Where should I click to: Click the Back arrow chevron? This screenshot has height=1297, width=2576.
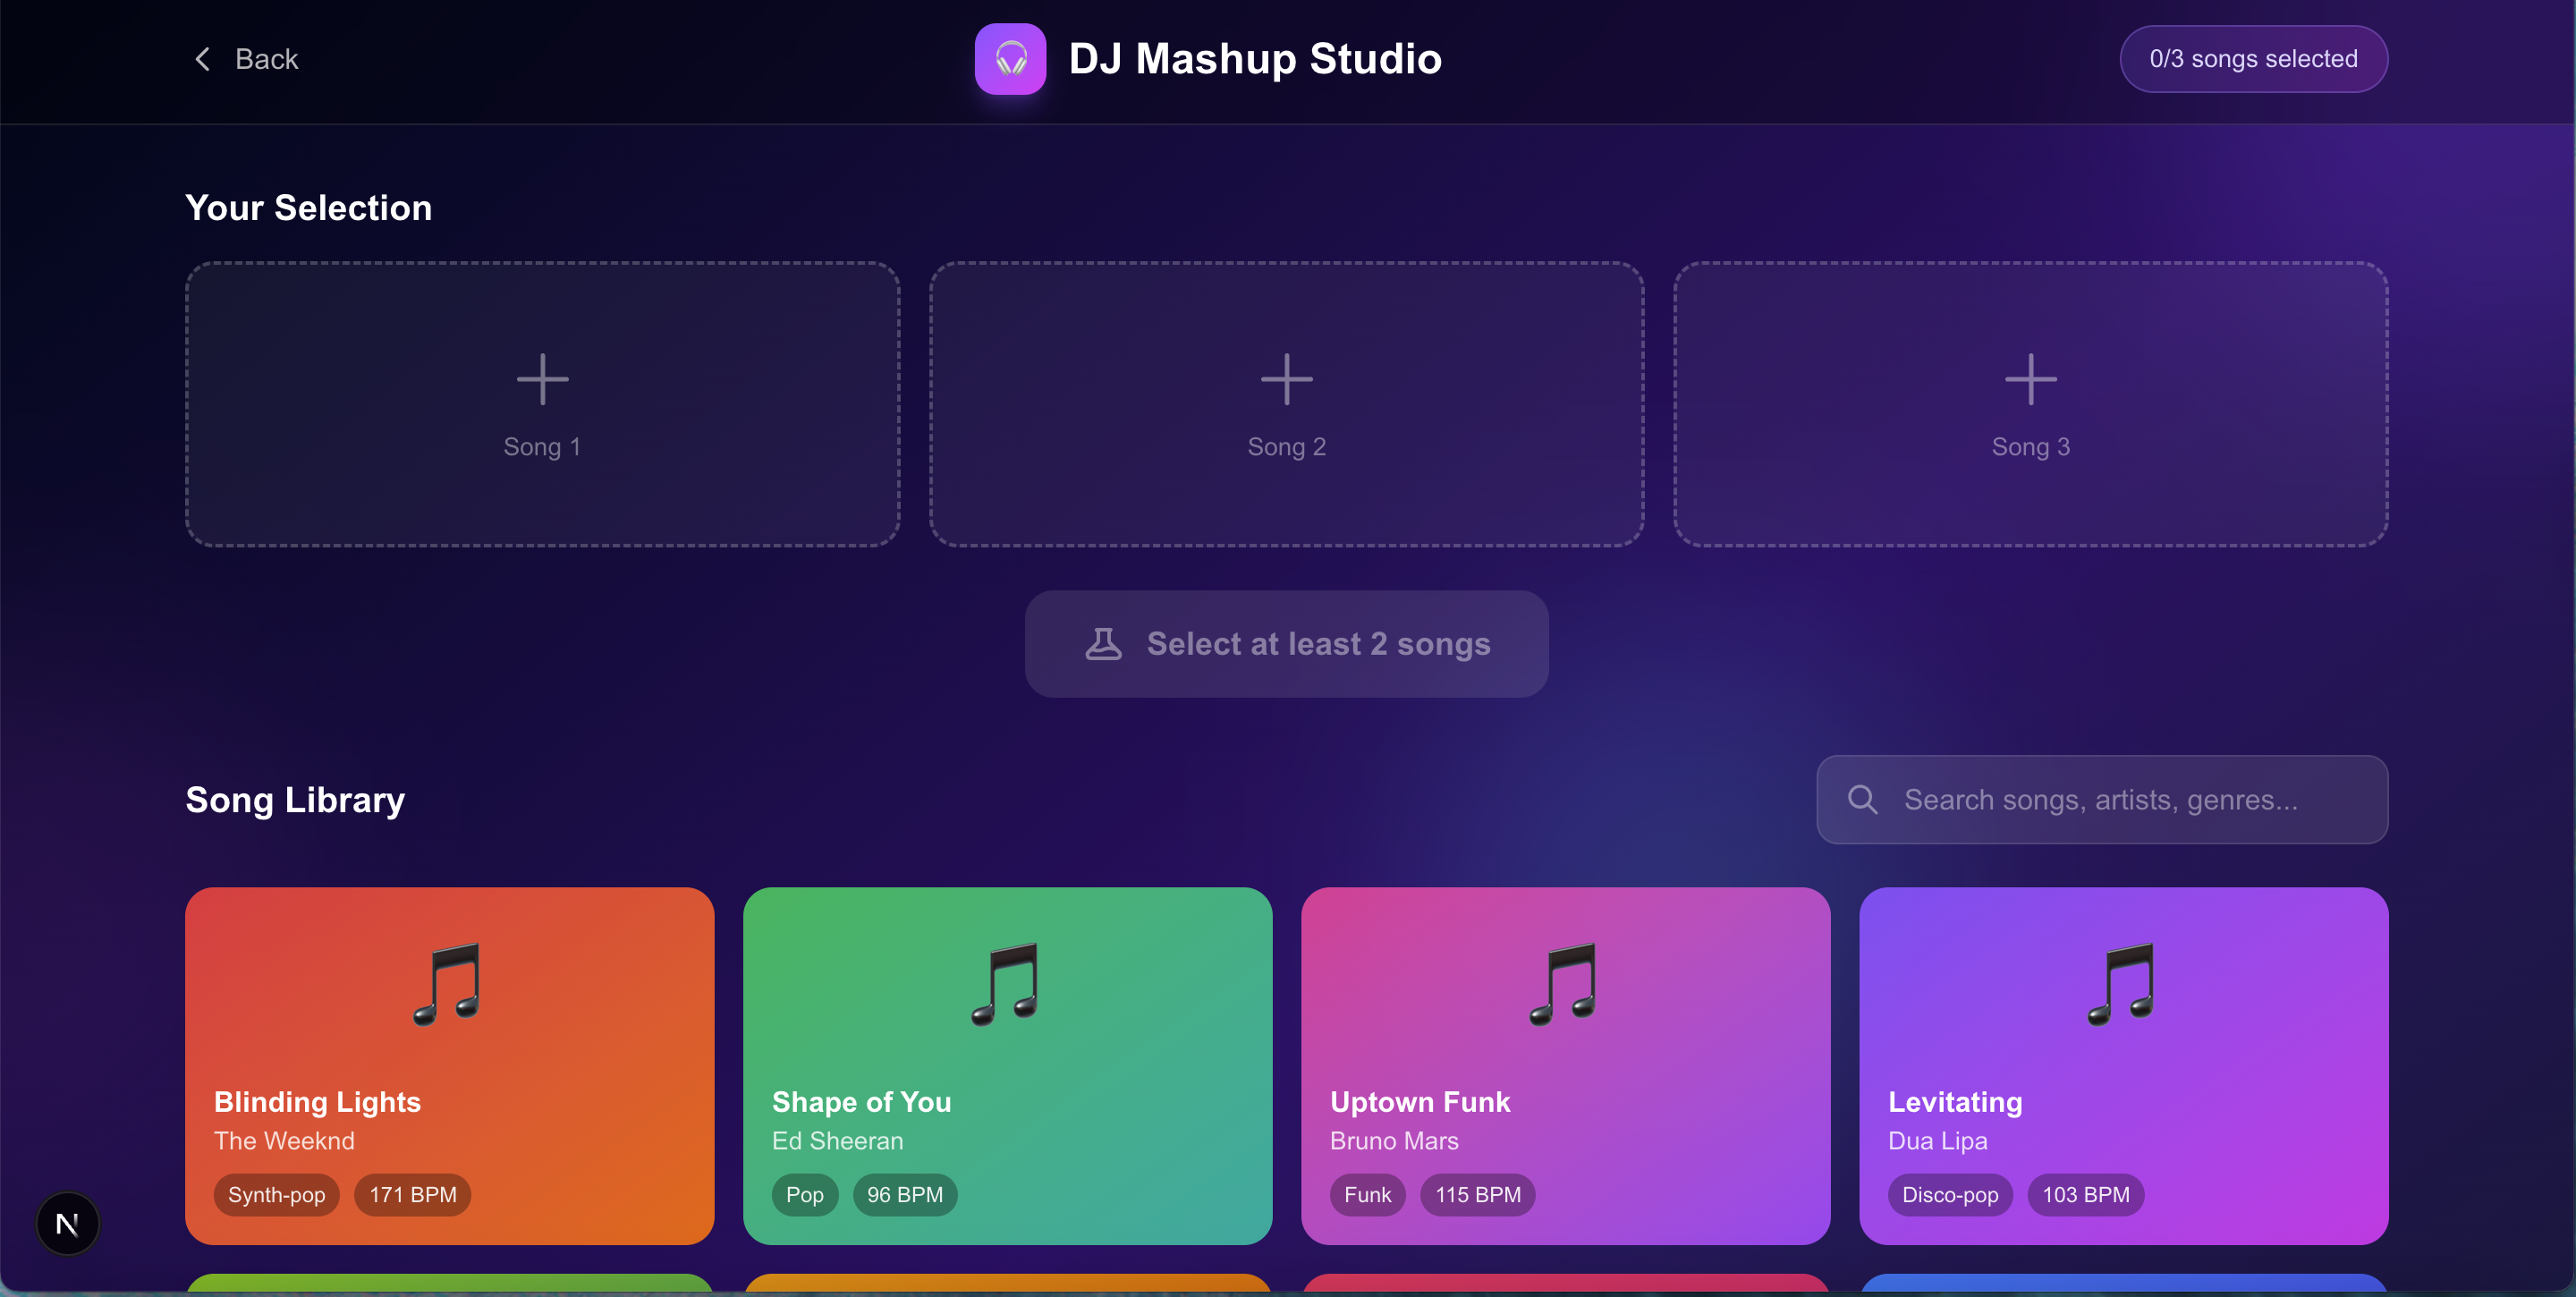click(202, 59)
